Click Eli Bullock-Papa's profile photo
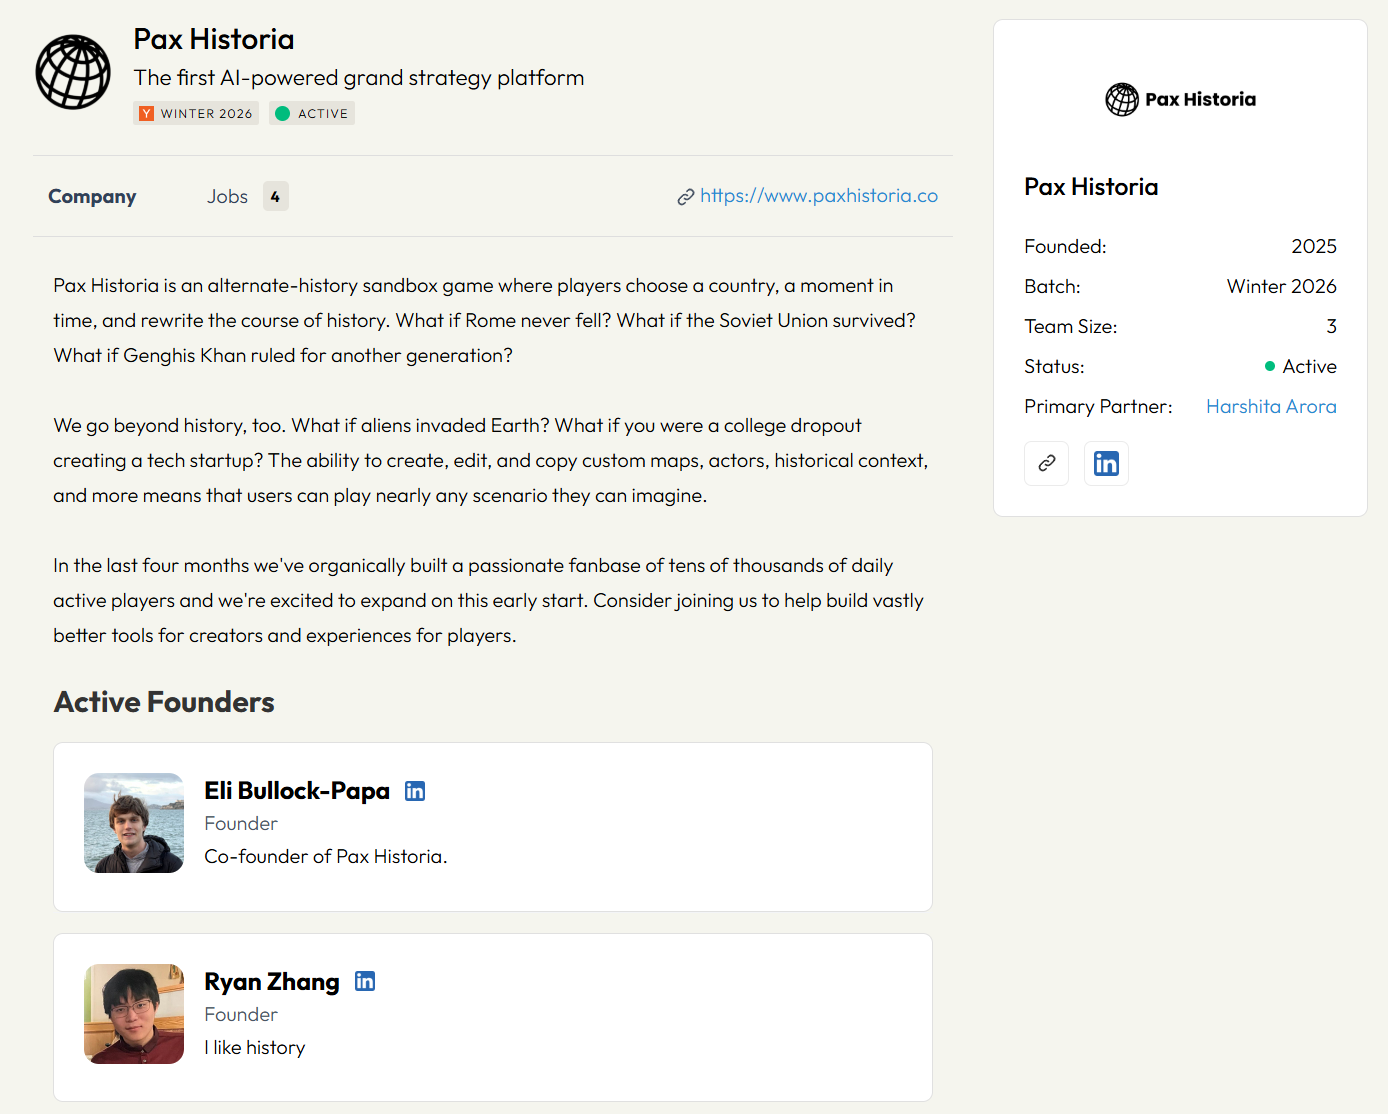 point(134,823)
